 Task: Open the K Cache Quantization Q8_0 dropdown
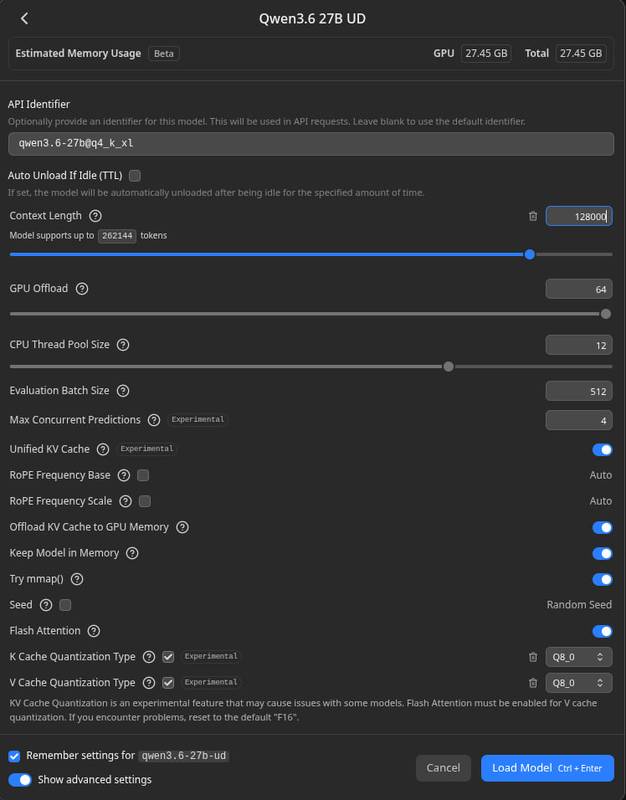pos(579,657)
